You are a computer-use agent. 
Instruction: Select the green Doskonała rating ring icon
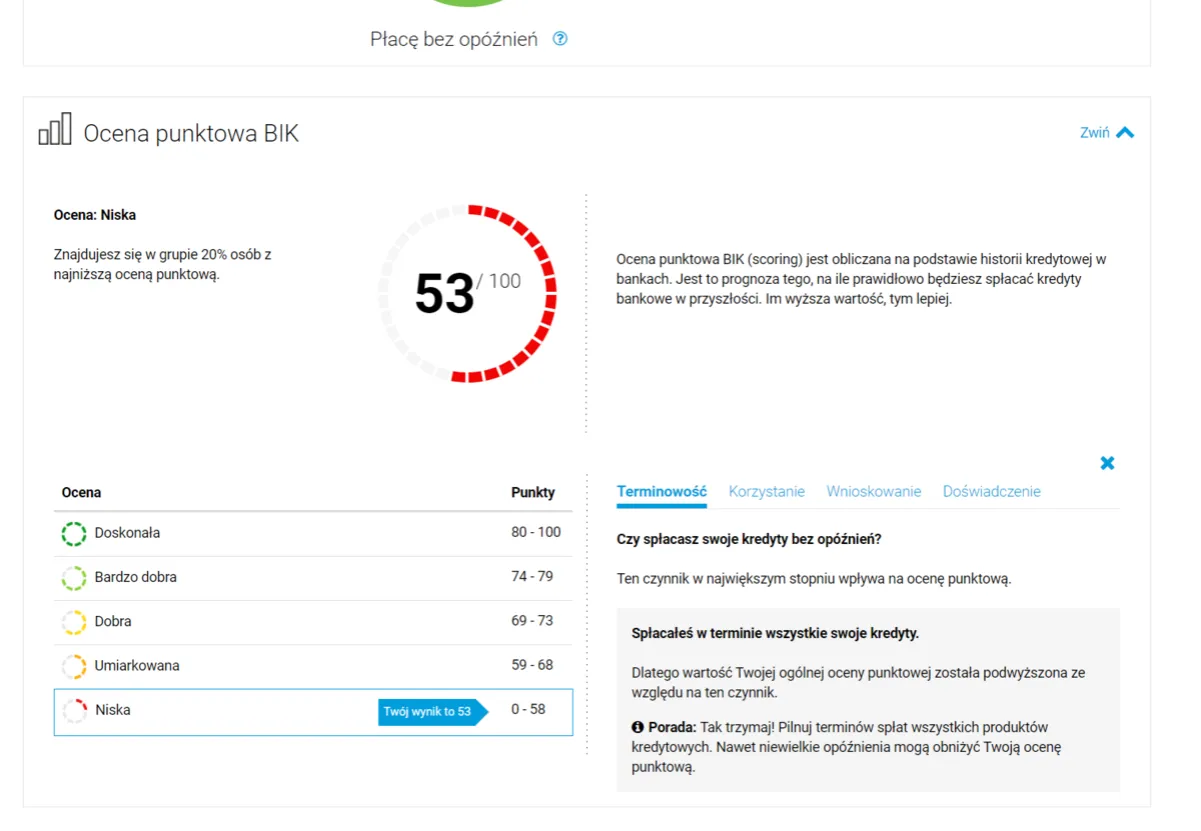tap(74, 533)
